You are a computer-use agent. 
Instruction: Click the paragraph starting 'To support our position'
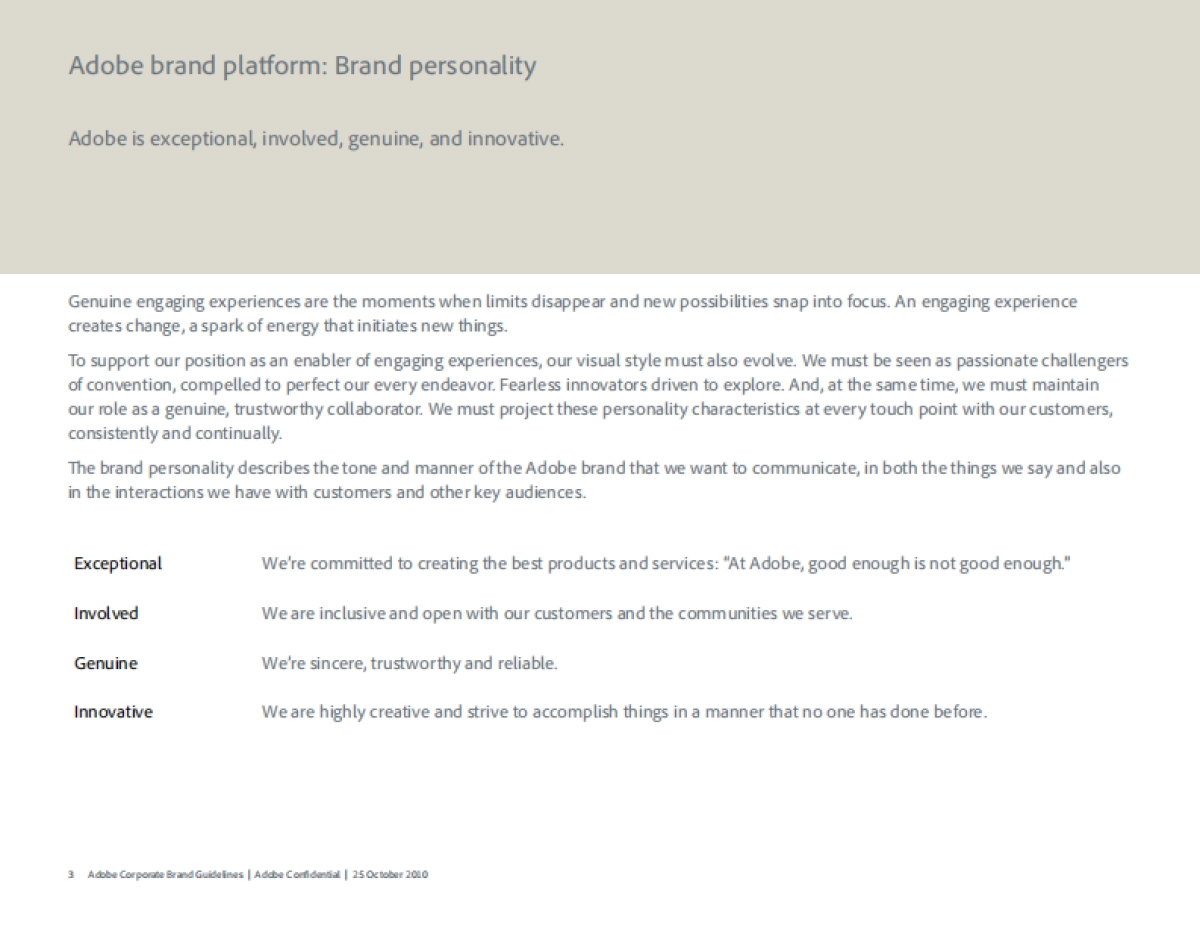tap(597, 397)
